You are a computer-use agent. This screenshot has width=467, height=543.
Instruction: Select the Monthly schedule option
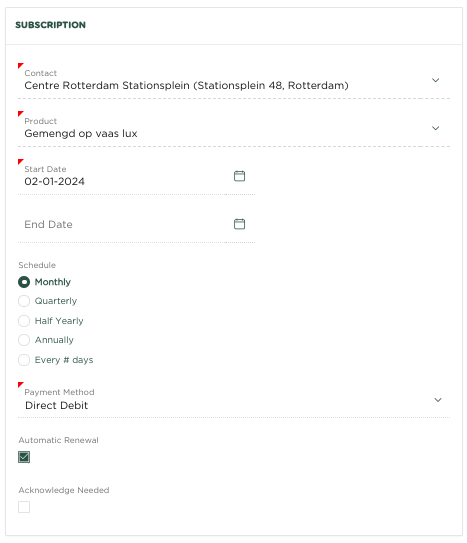coord(24,282)
